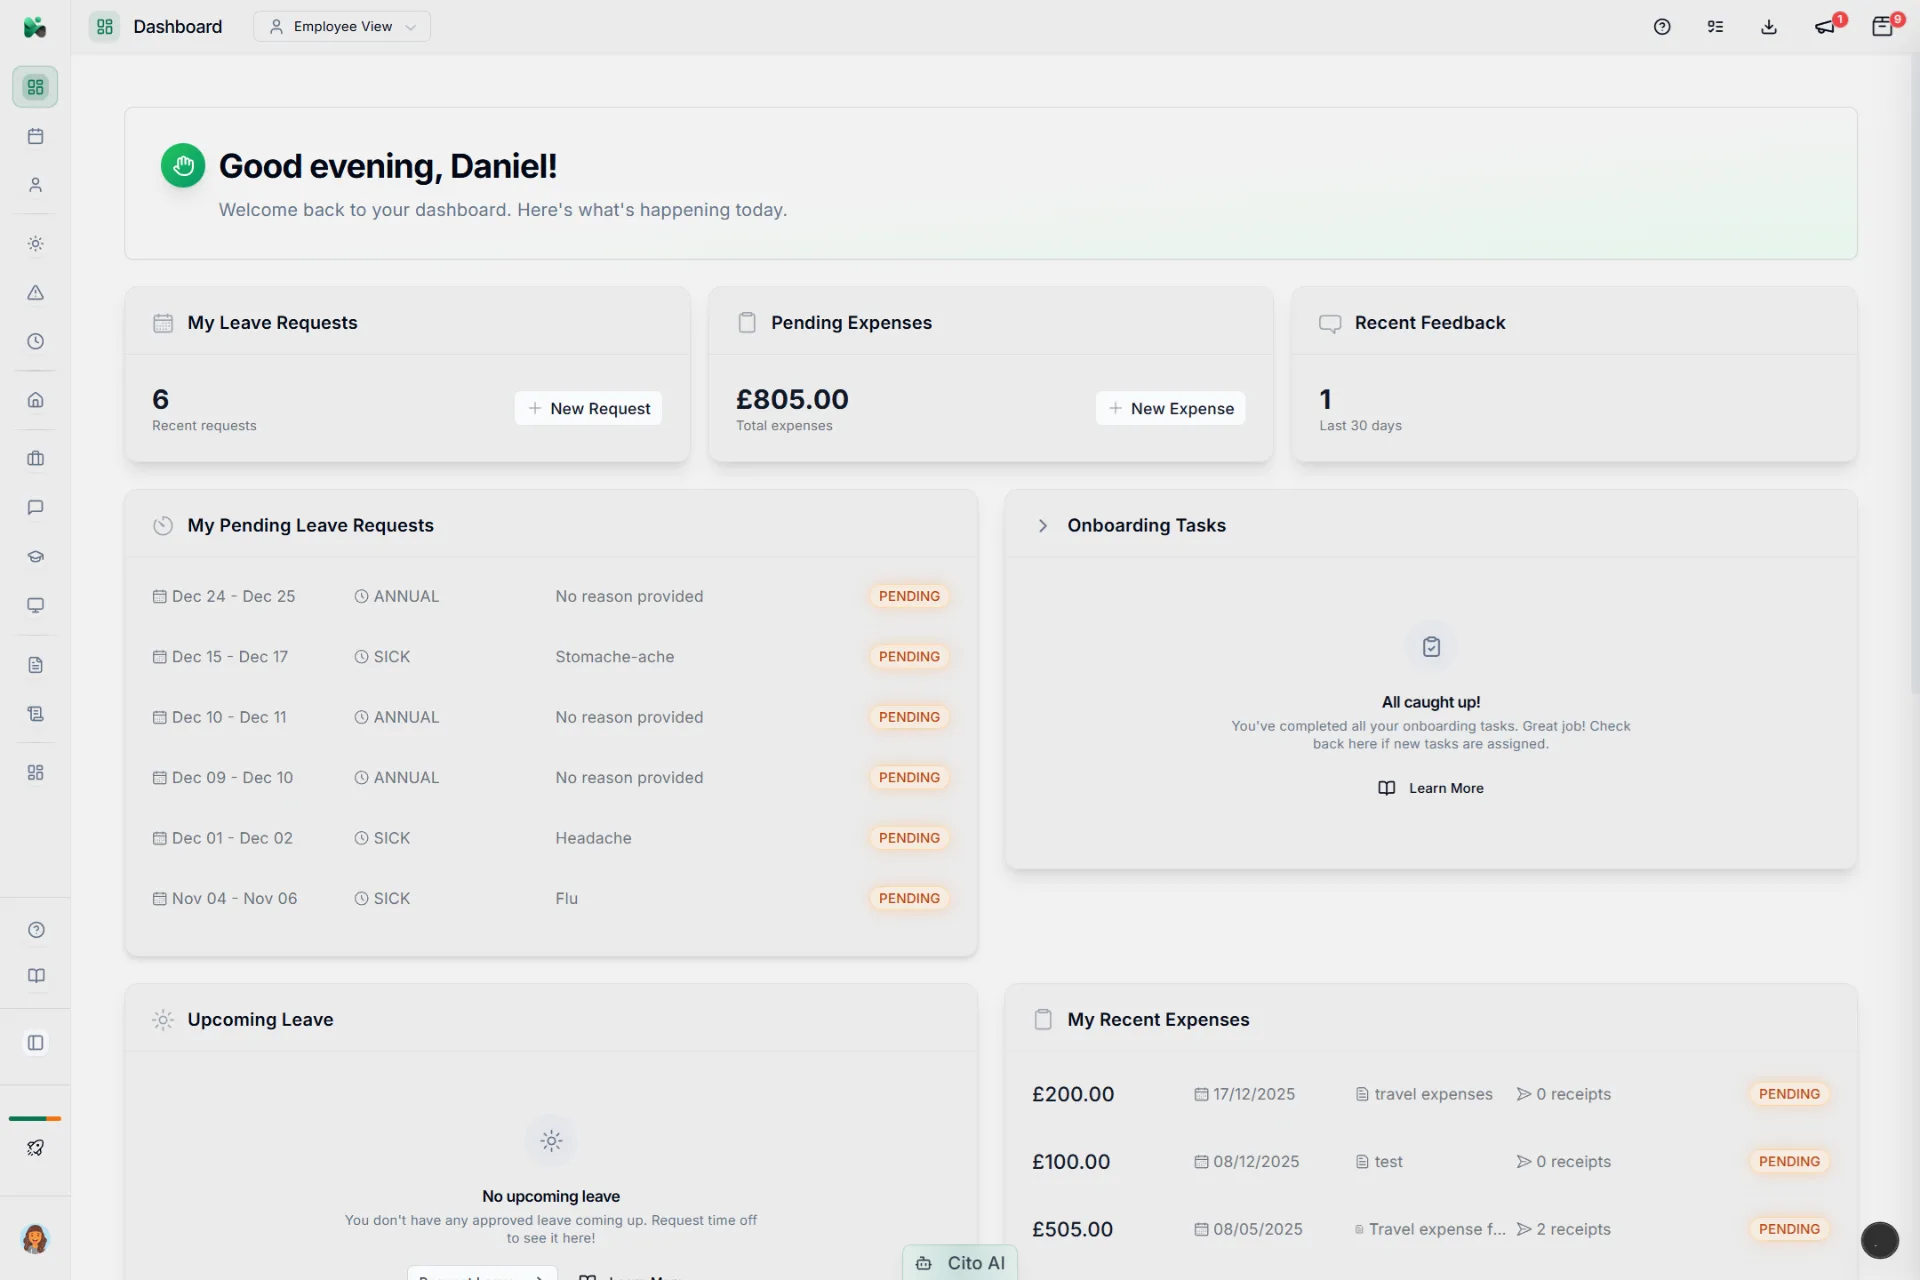Viewport: 1920px width, 1280px height.
Task: Open the checklist icon in top bar
Action: click(1715, 27)
